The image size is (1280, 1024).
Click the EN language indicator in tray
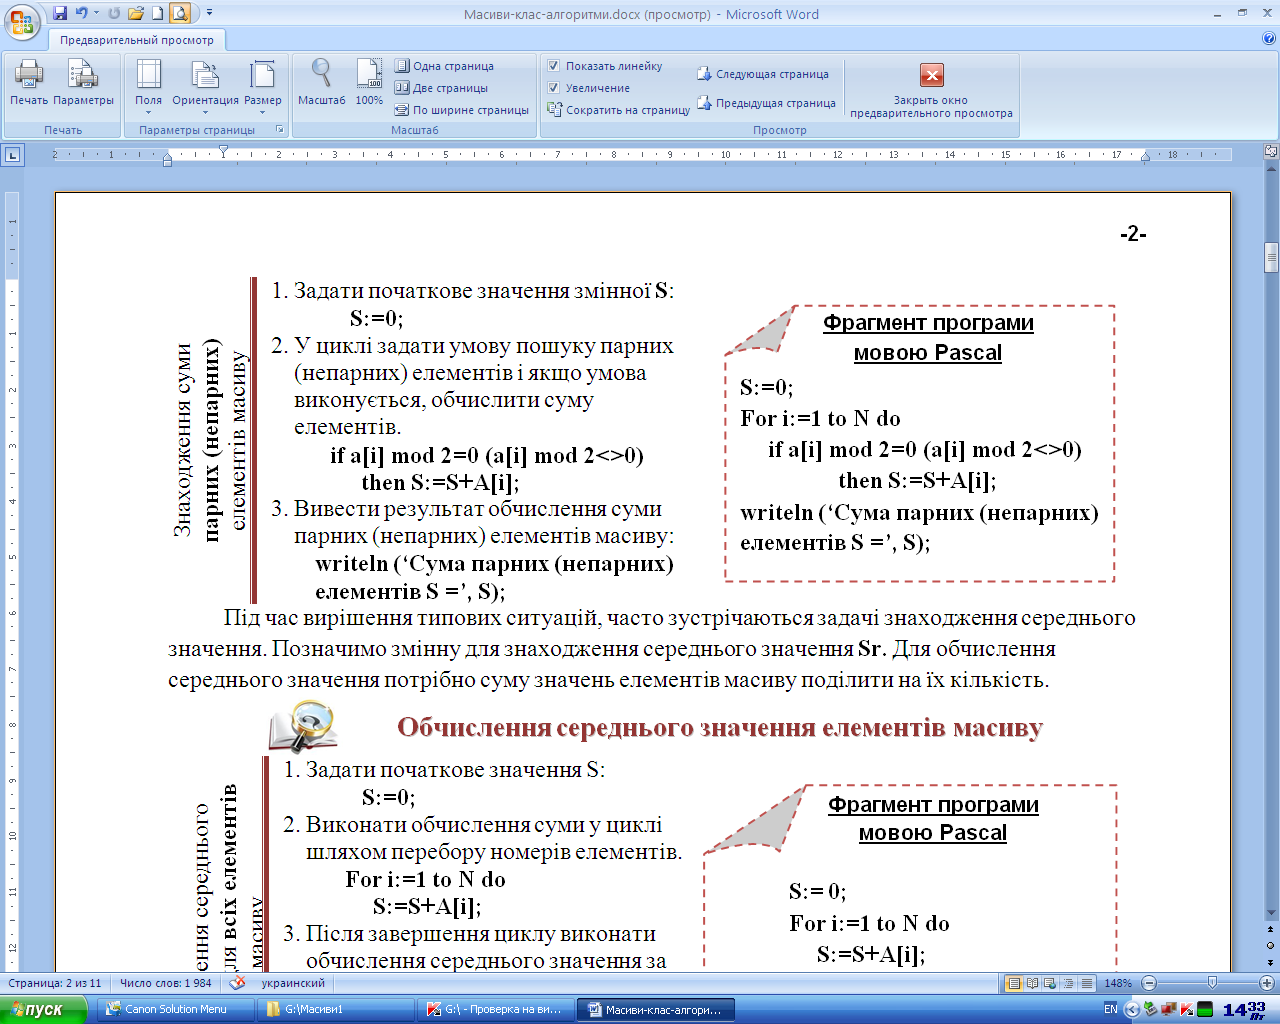[x=1111, y=1009]
